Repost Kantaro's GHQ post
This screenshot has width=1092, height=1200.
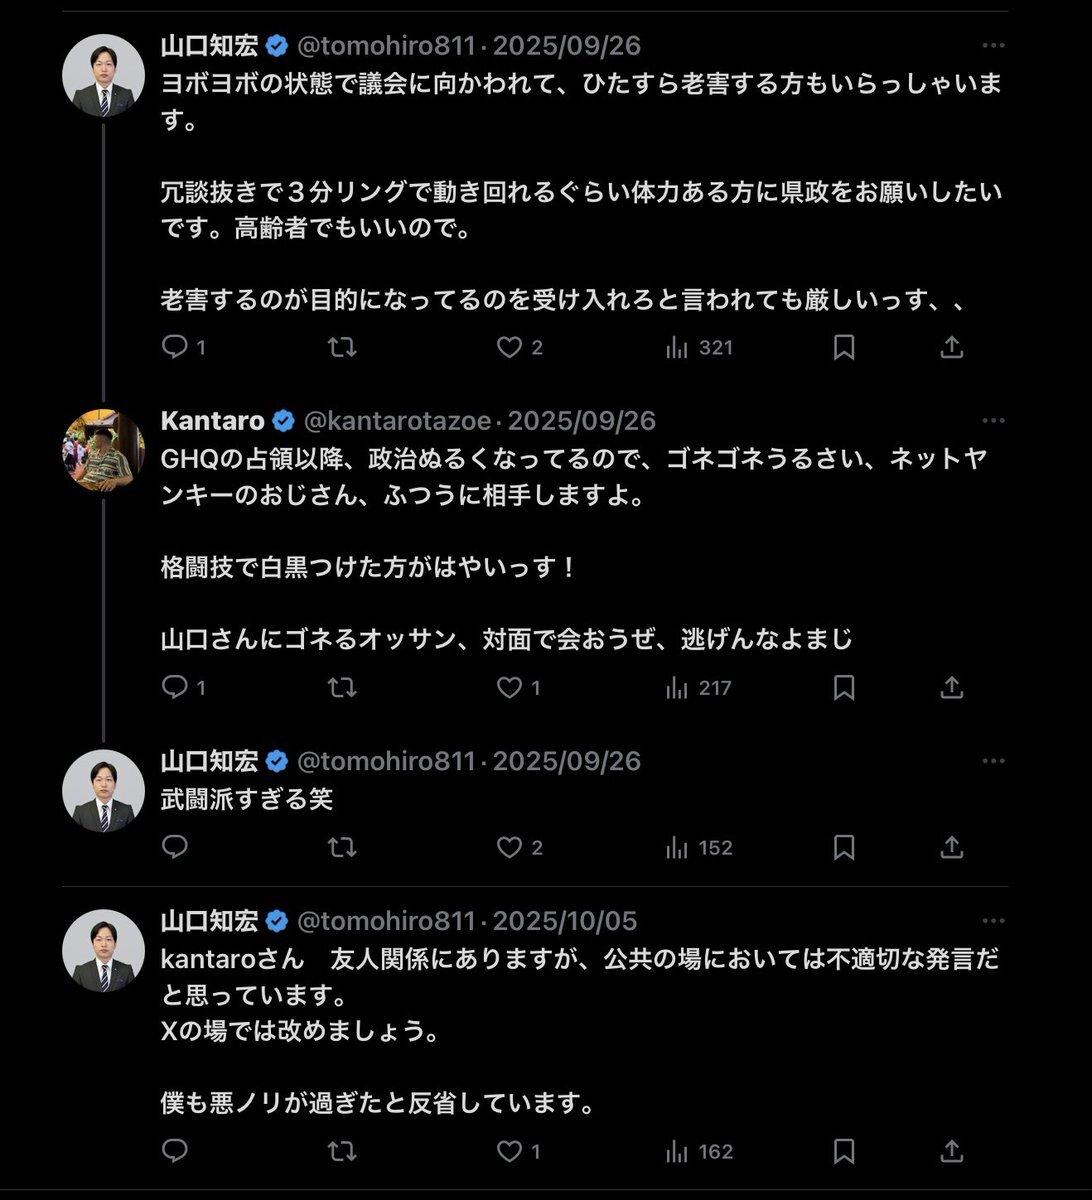pos(342,688)
